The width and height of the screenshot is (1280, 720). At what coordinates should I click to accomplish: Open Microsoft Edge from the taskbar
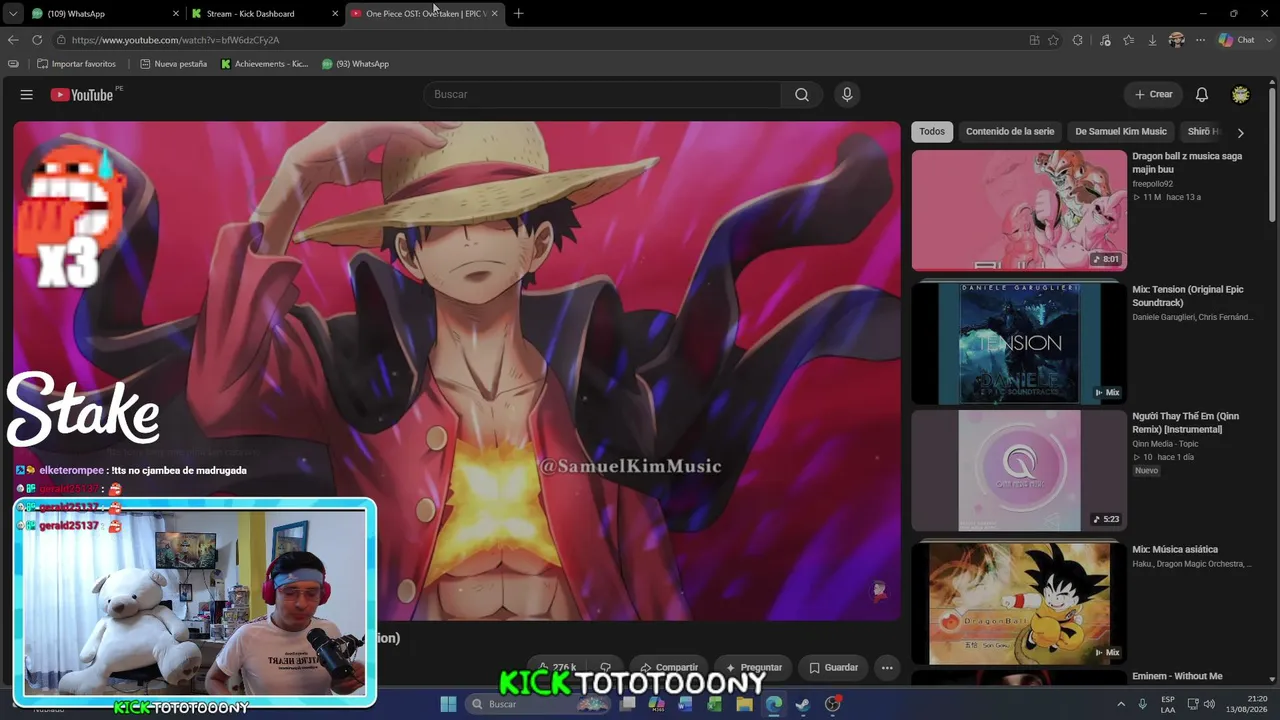774,704
